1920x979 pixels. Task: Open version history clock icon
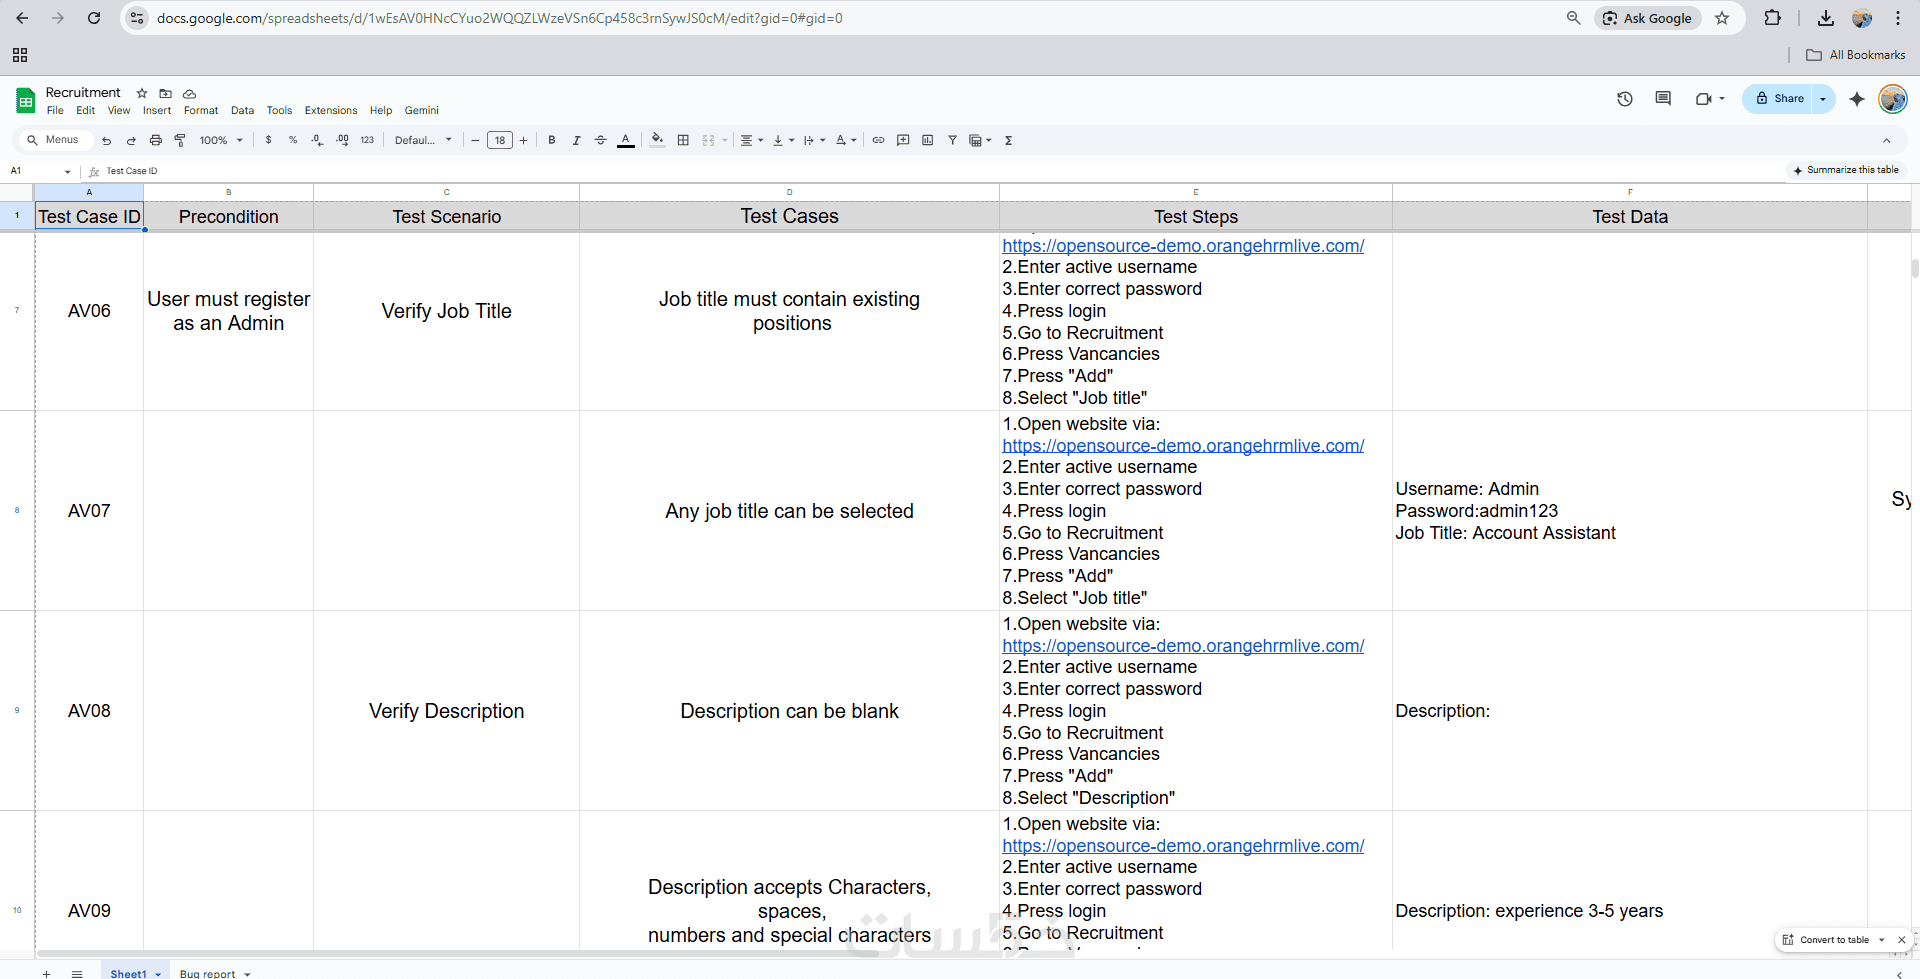(1625, 98)
